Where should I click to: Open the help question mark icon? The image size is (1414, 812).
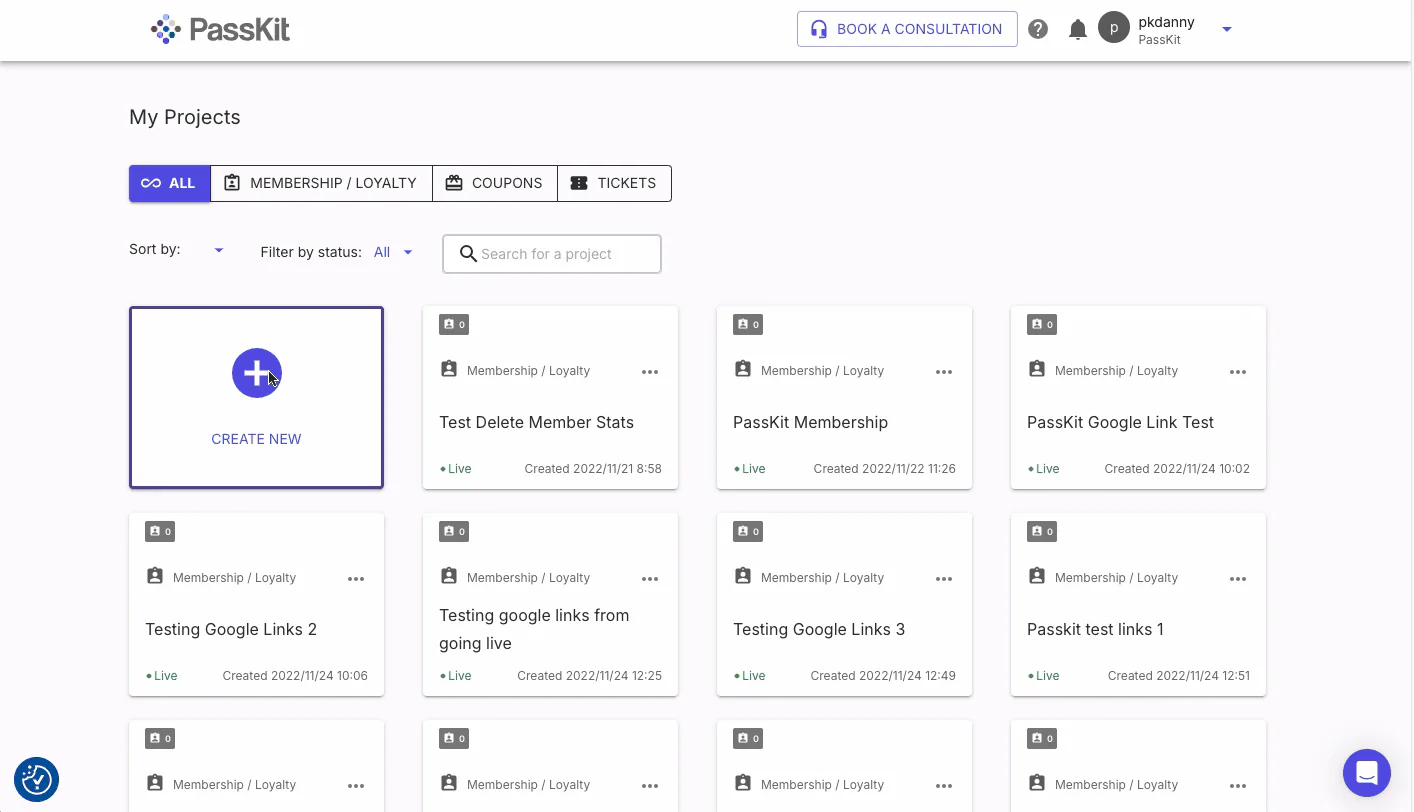click(x=1038, y=29)
